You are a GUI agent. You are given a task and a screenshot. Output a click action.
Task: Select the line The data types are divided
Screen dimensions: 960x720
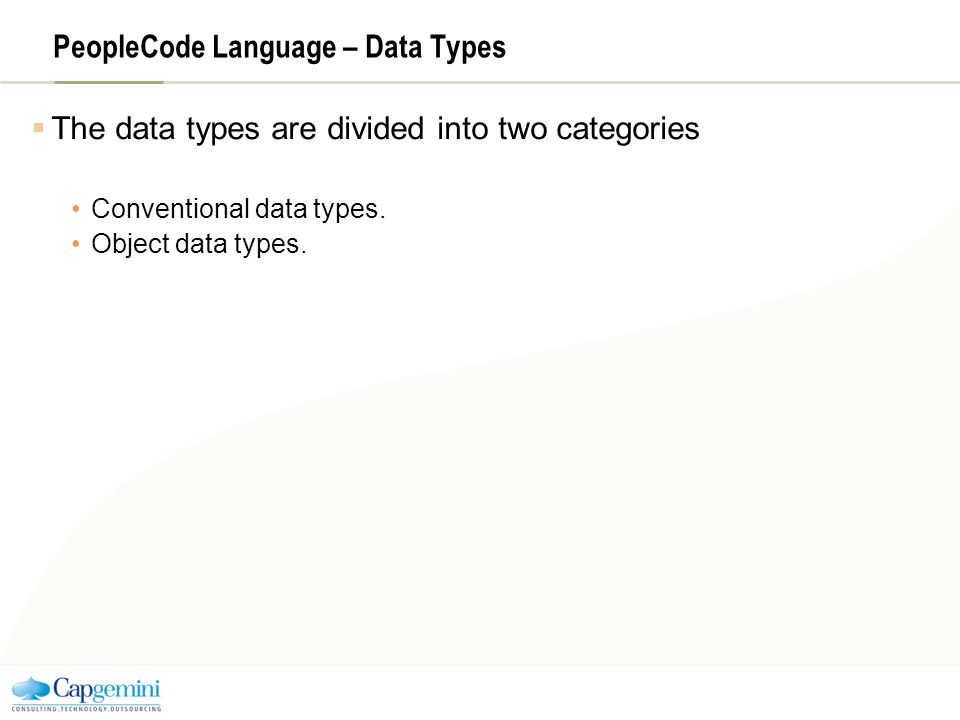pyautogui.click(x=375, y=129)
